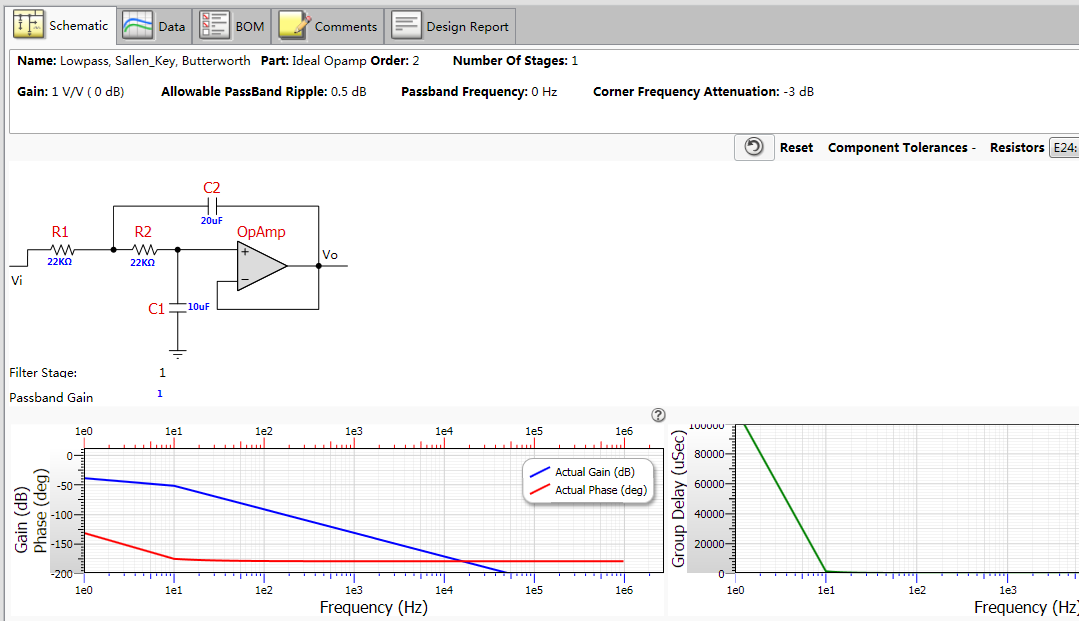Select resistor R2 label in schematic
The height and width of the screenshot is (621, 1079).
(143, 231)
